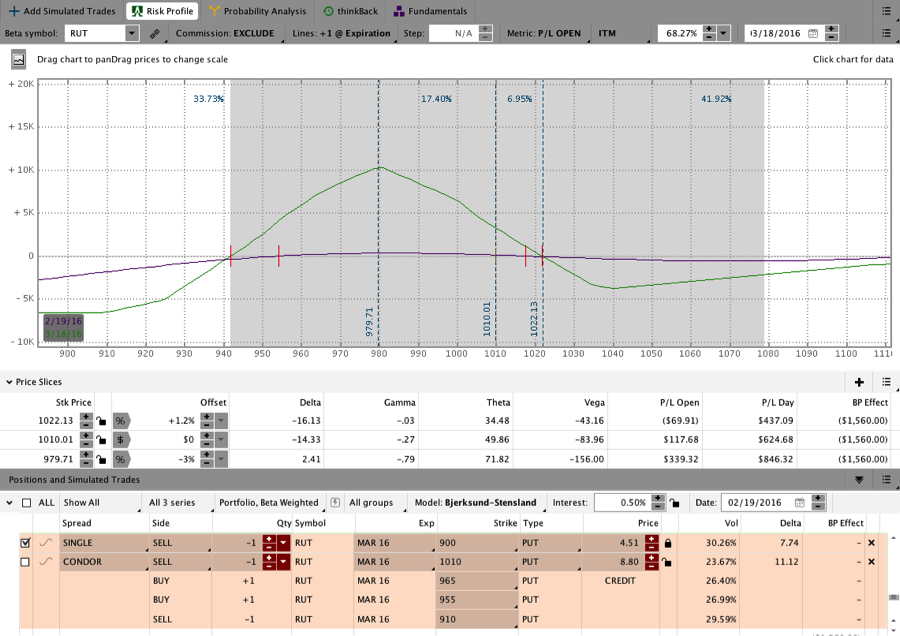The image size is (900, 636).
Task: Toggle the ALL positions checkbox
Action: [26, 502]
